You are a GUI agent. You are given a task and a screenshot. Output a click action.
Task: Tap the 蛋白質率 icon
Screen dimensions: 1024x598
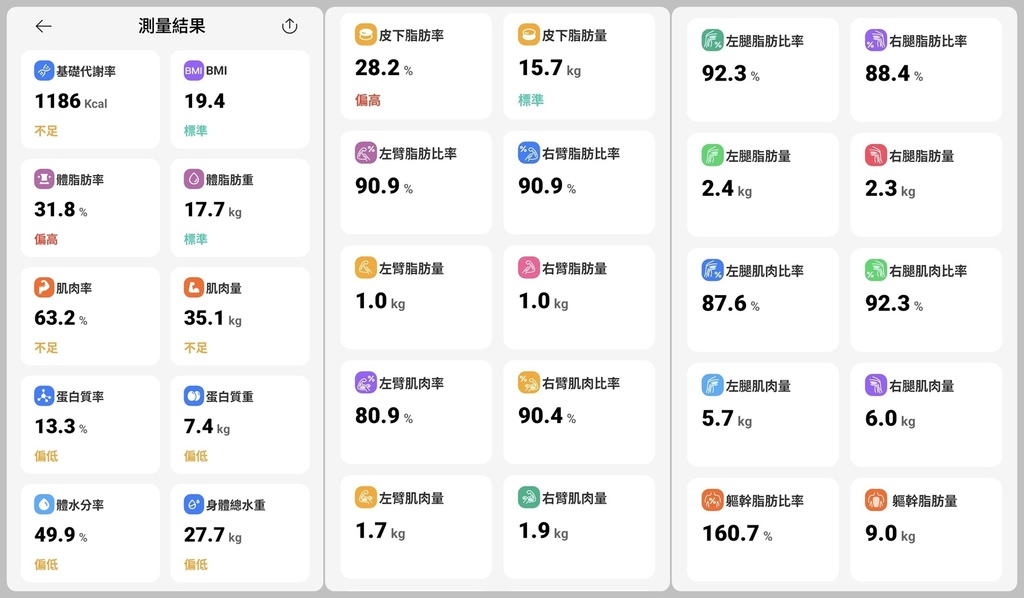(44, 396)
